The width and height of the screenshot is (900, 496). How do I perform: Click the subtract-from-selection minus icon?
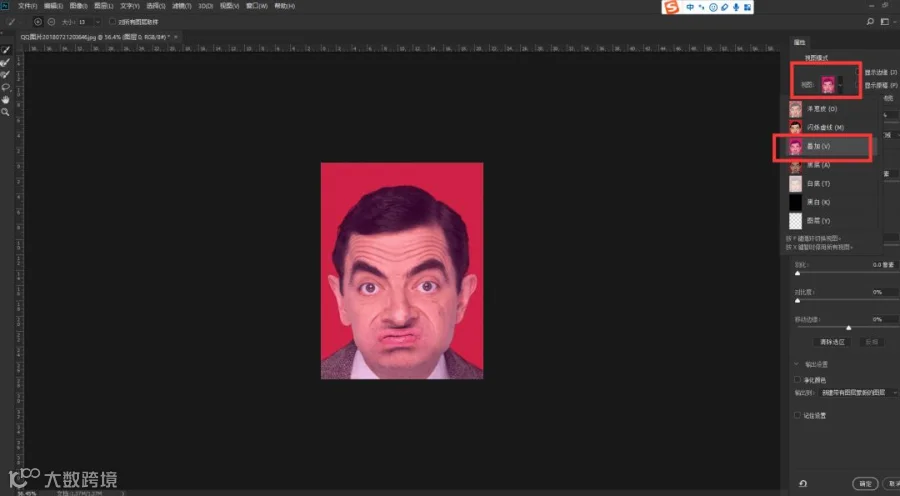[51, 22]
